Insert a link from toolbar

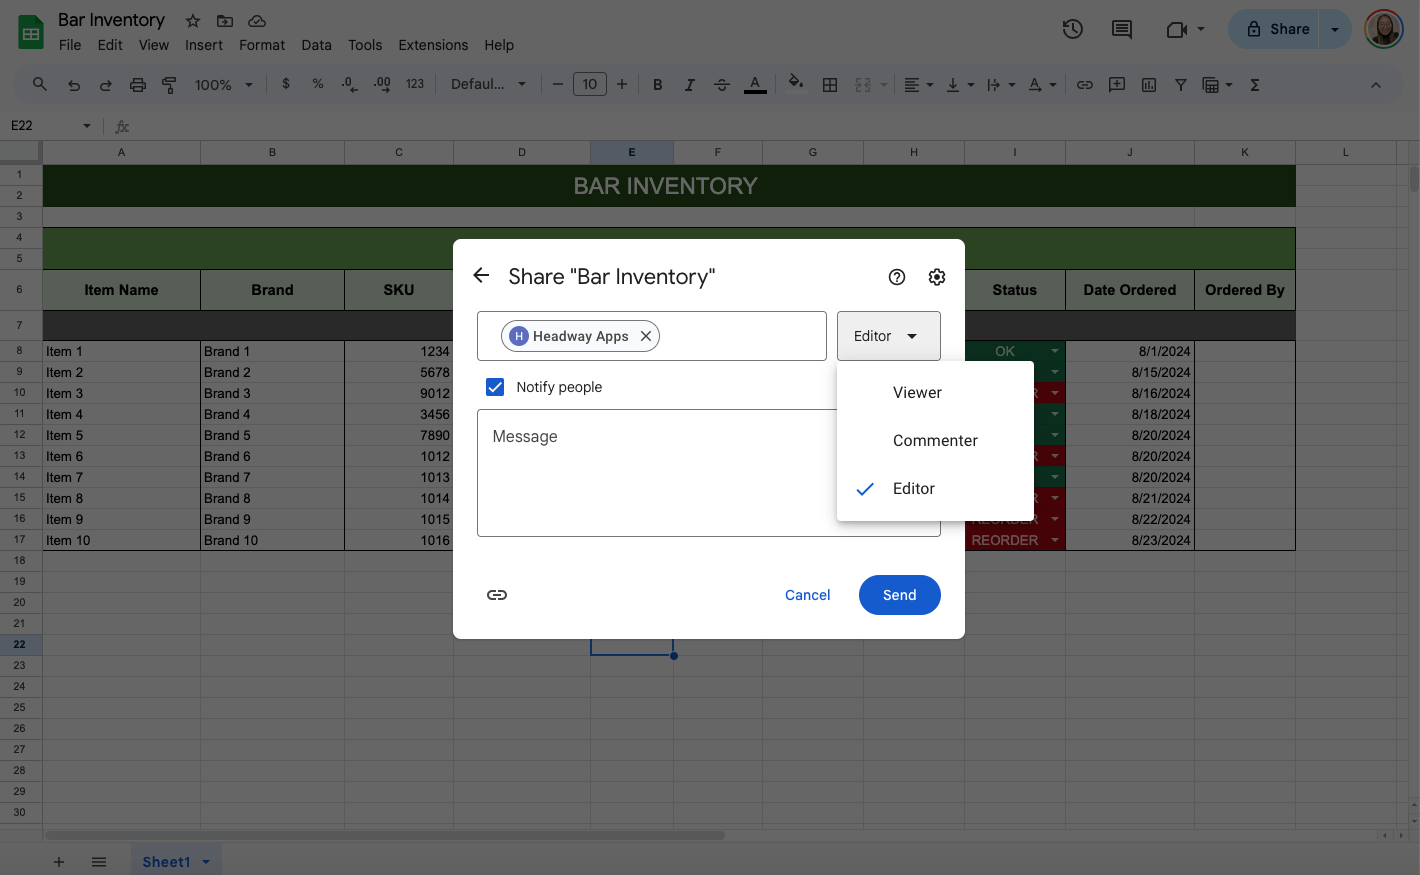coord(1085,85)
